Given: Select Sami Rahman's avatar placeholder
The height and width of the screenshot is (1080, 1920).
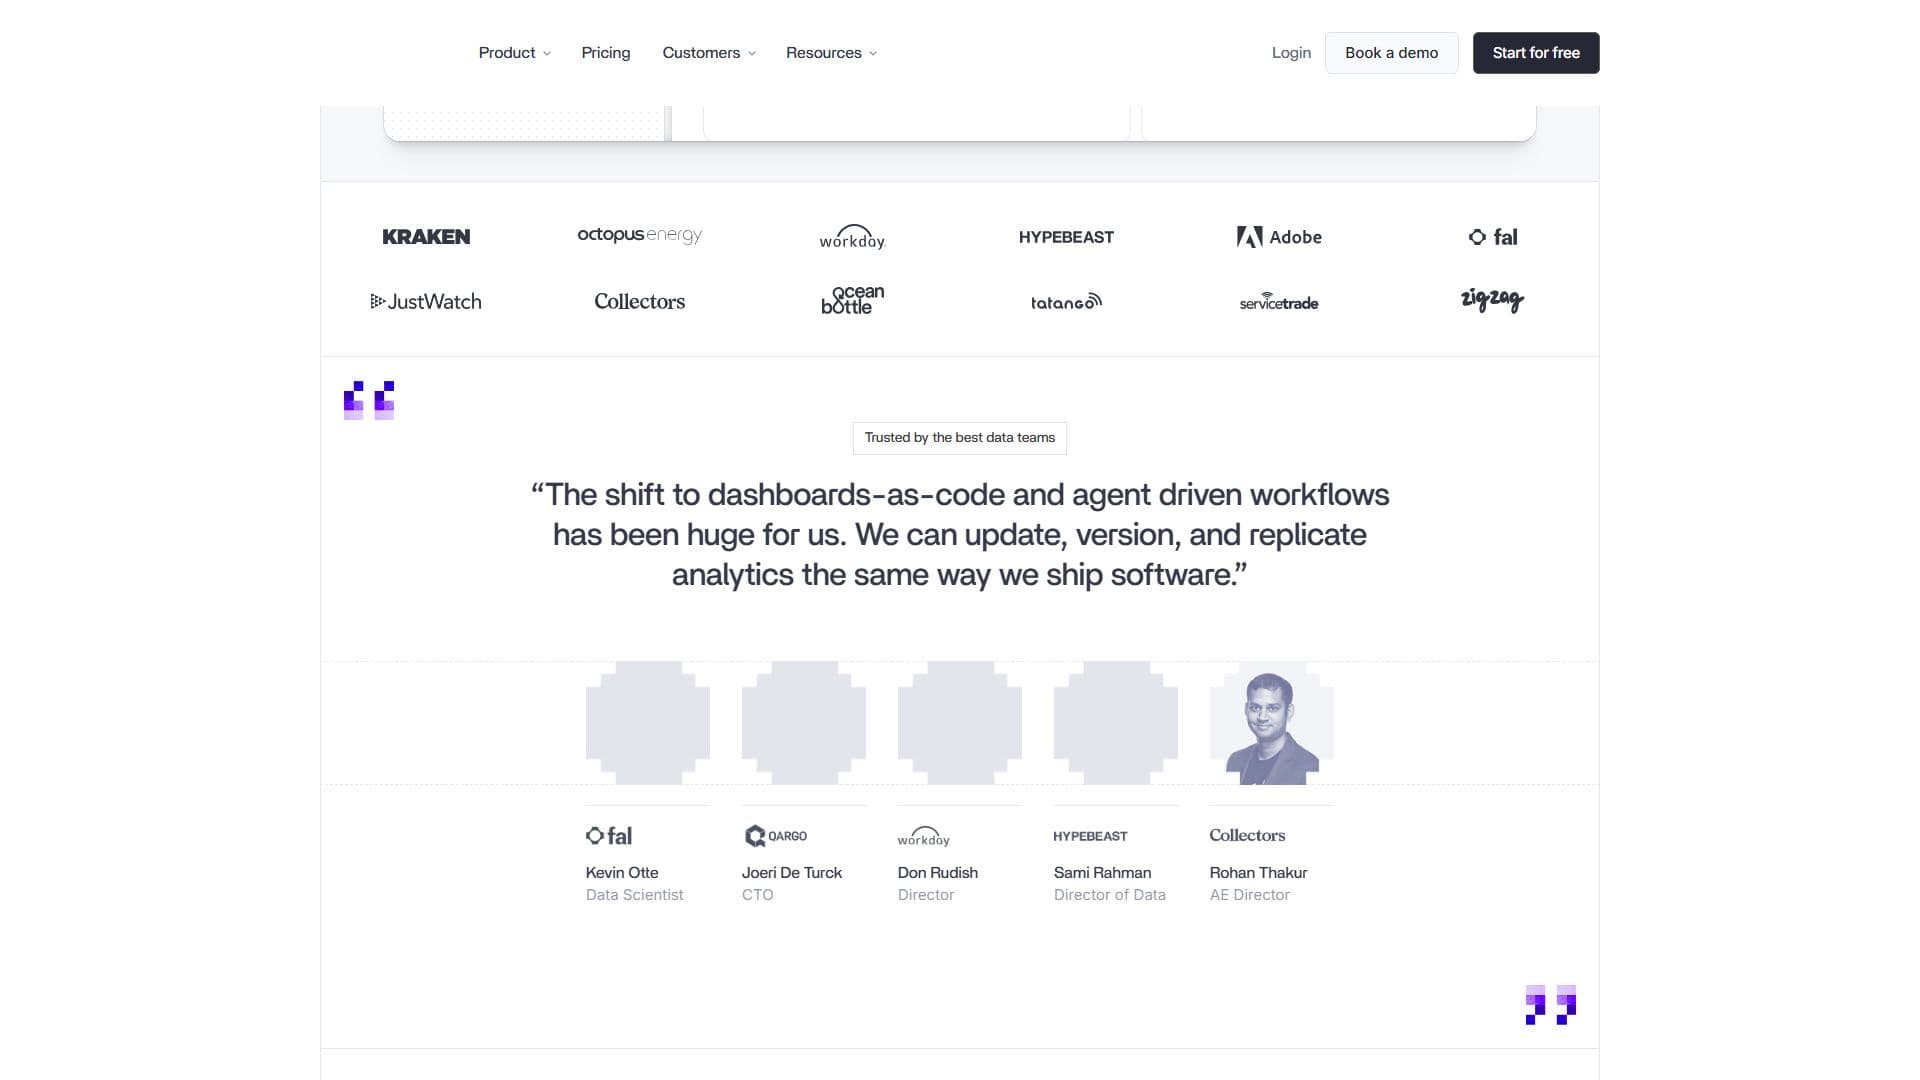Looking at the screenshot, I should pos(1116,723).
